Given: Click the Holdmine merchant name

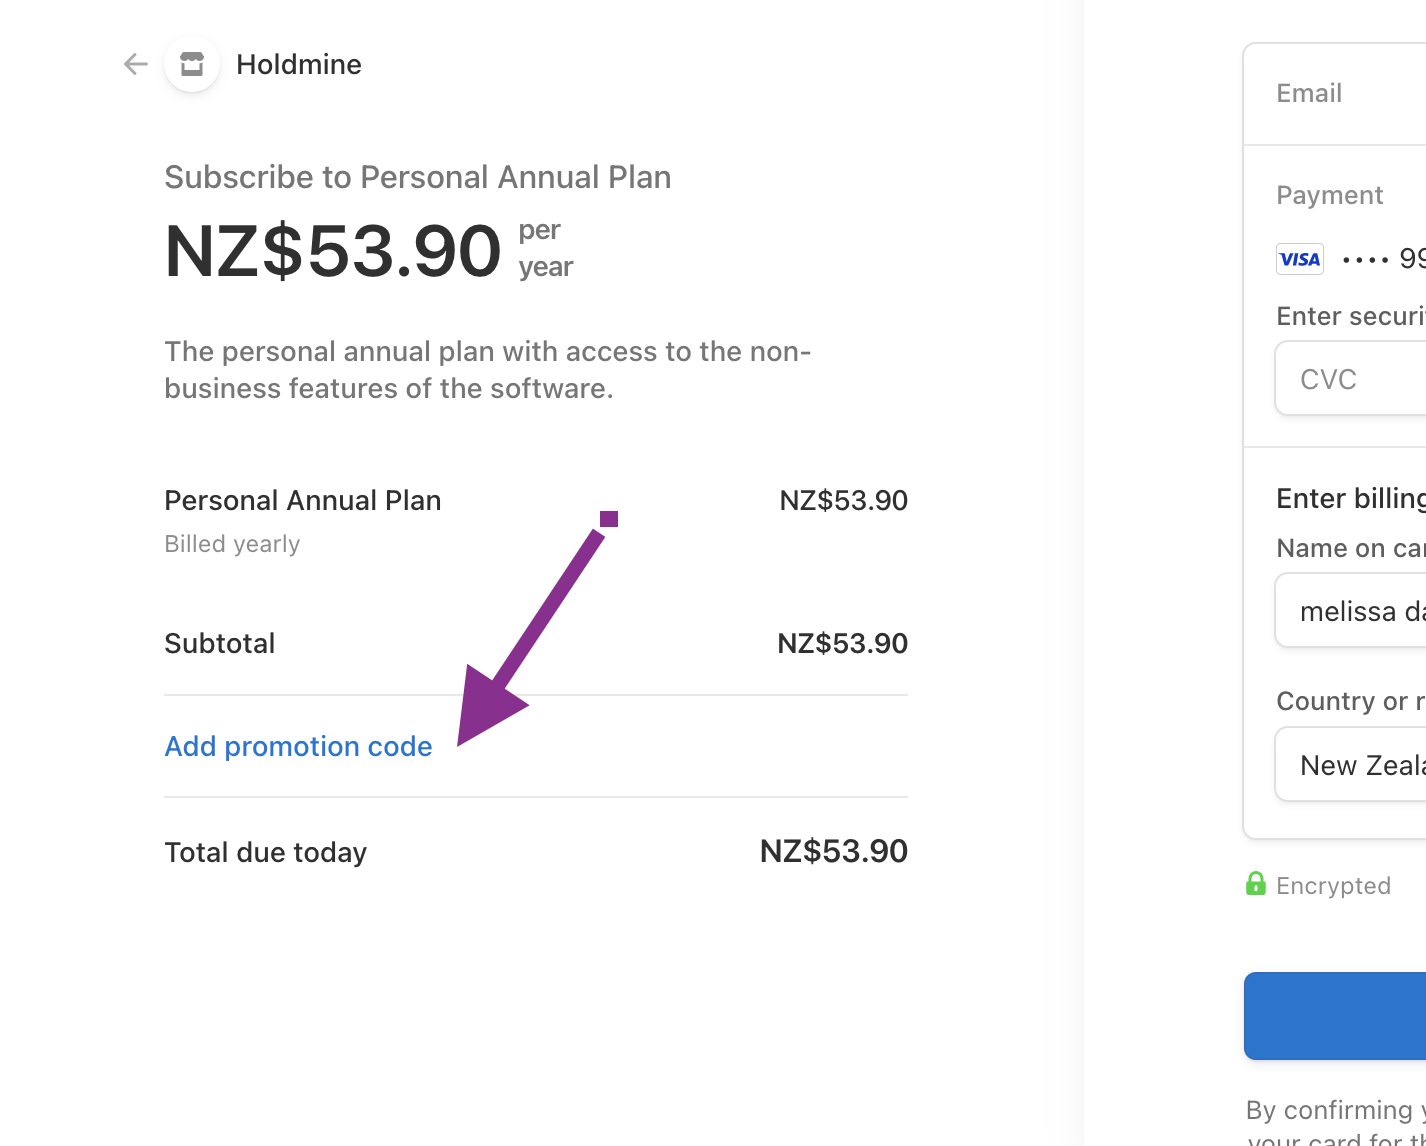Looking at the screenshot, I should pyautogui.click(x=299, y=65).
